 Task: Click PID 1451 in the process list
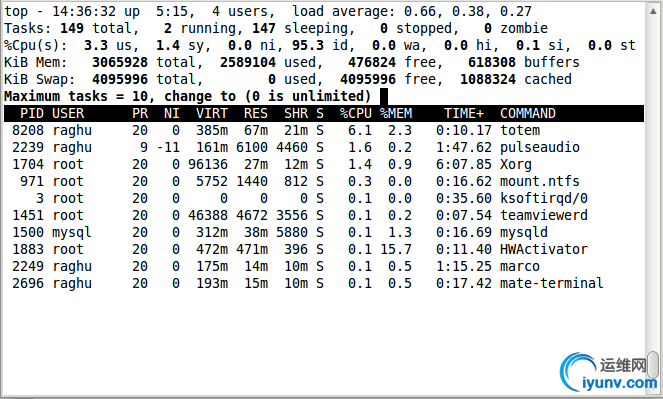pyautogui.click(x=28, y=215)
